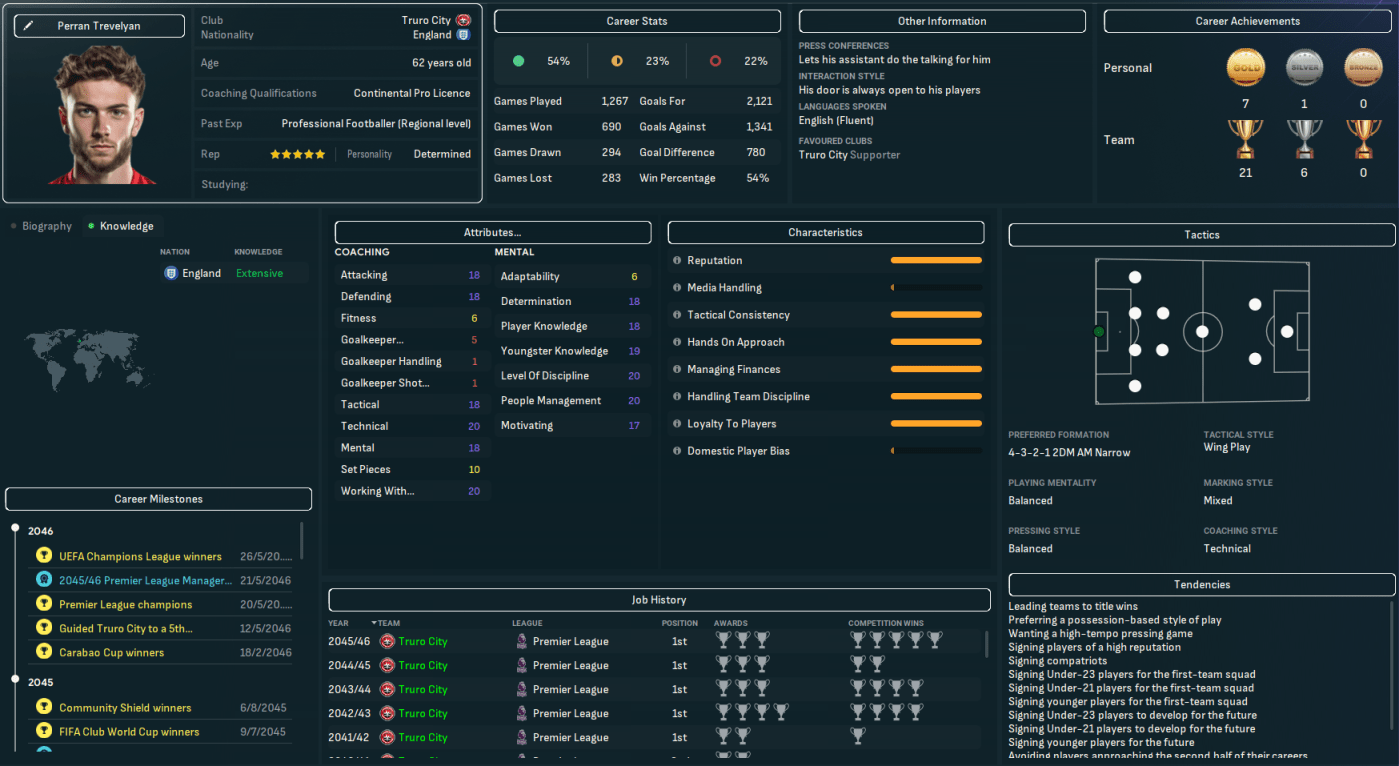Open the Career Stats panel header
The width and height of the screenshot is (1399, 766).
pos(637,21)
